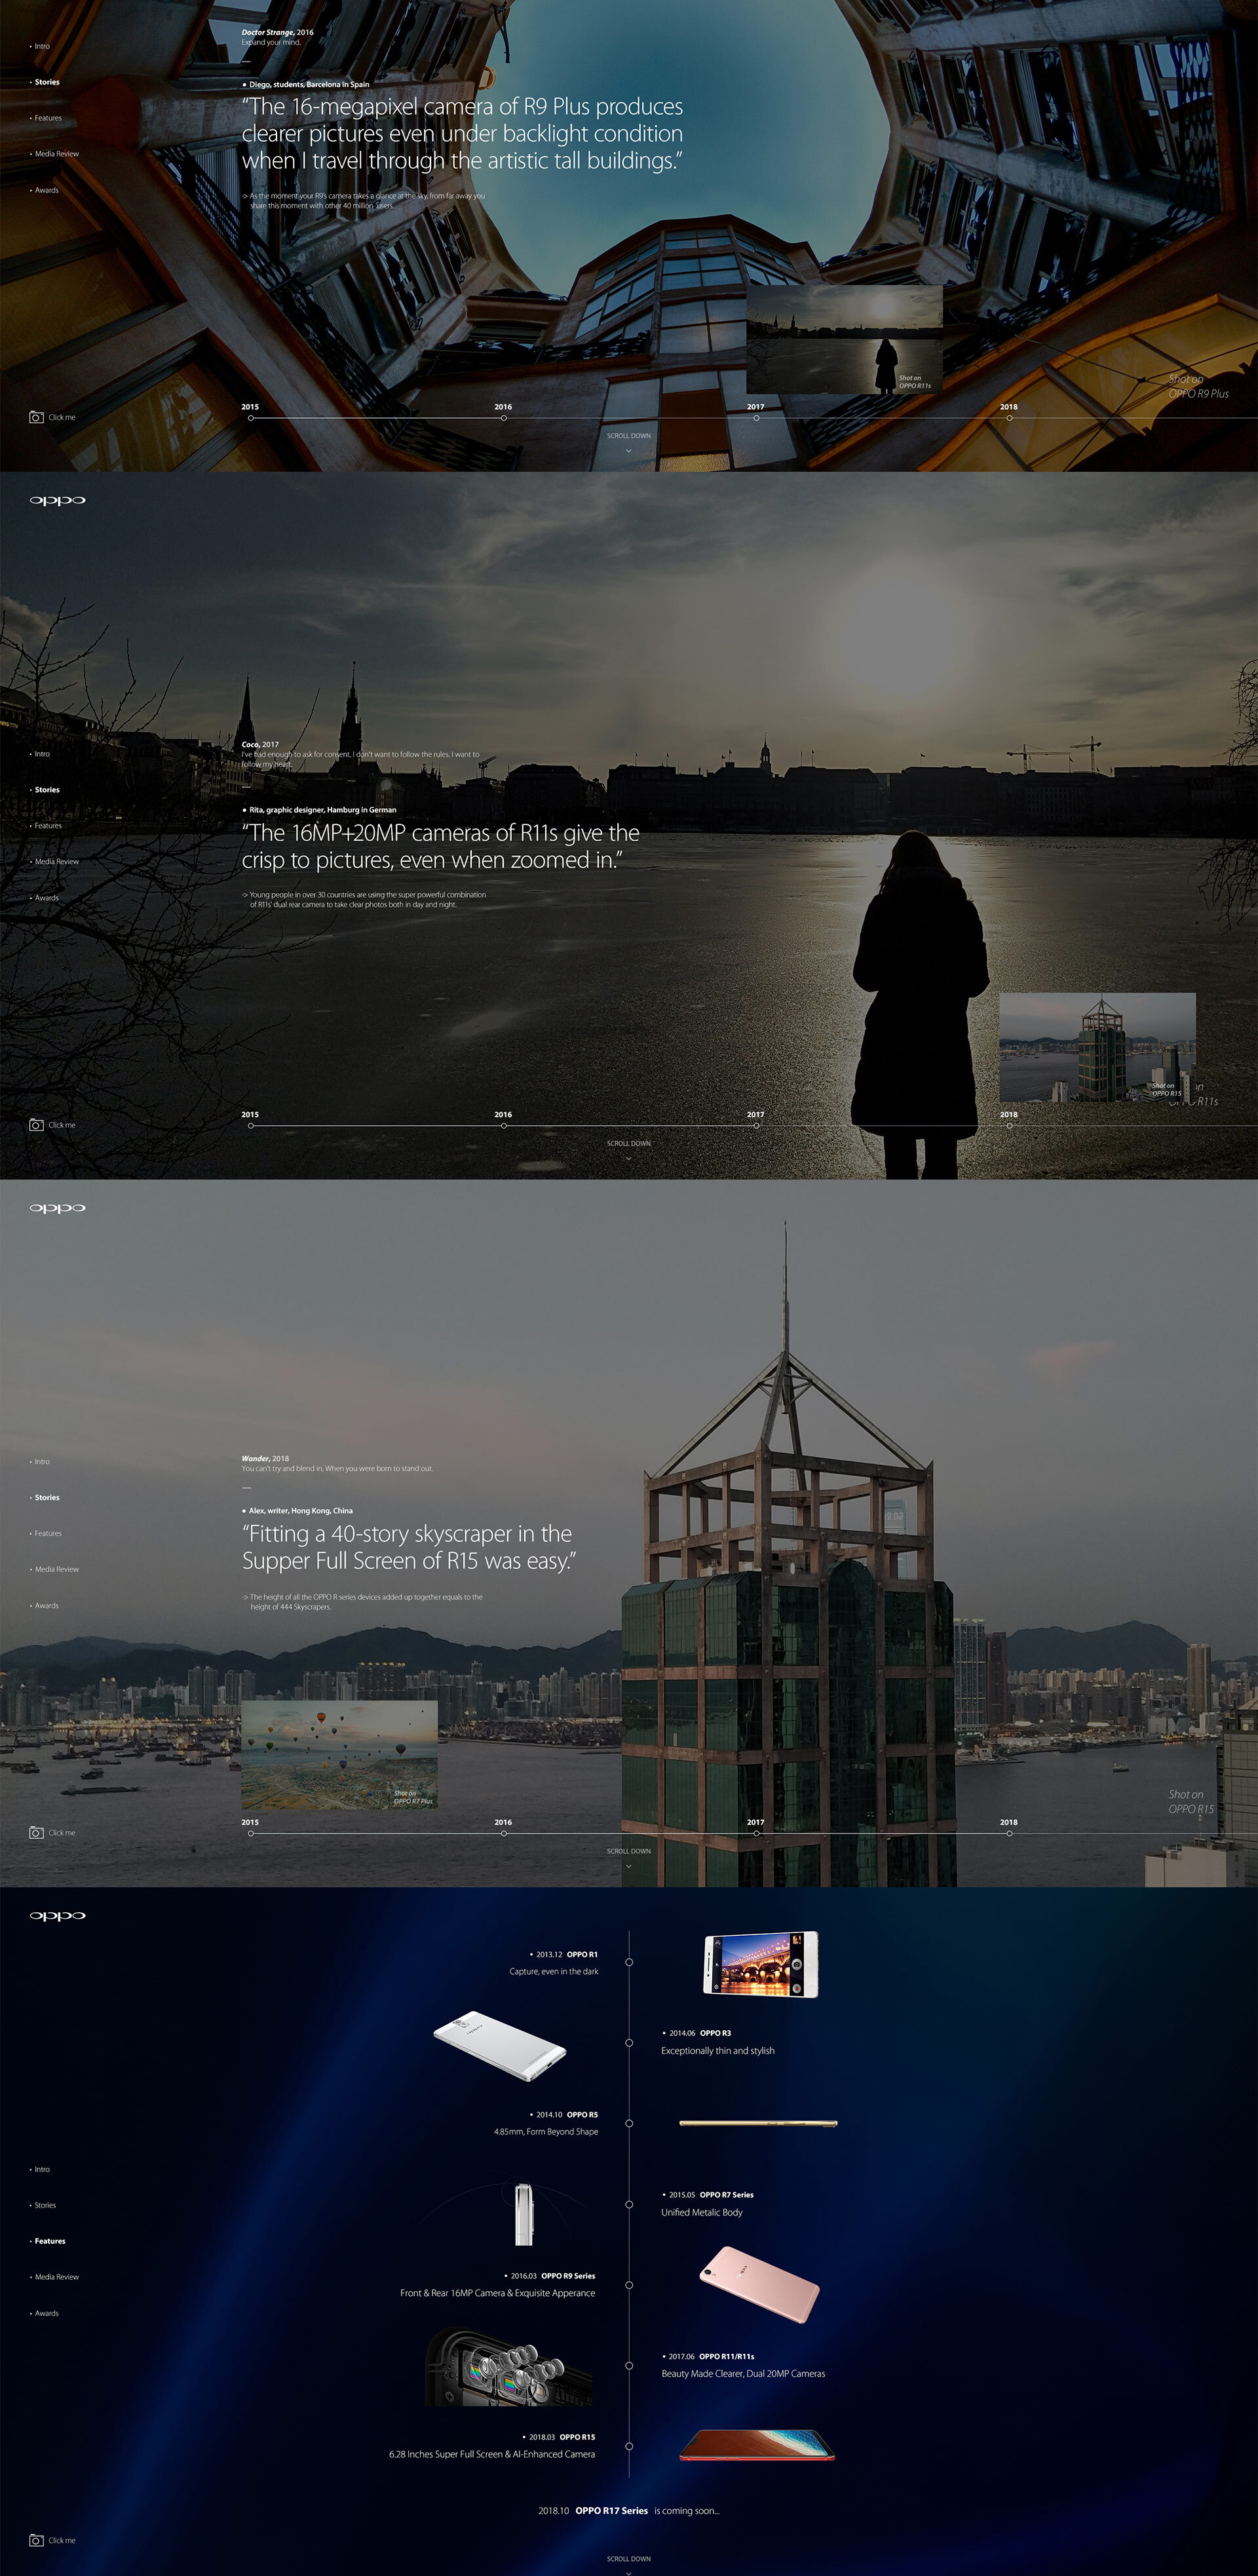1258x2576 pixels.
Task: Click the 2017 timeline marker in the Doctor Strange section
Action: point(756,418)
